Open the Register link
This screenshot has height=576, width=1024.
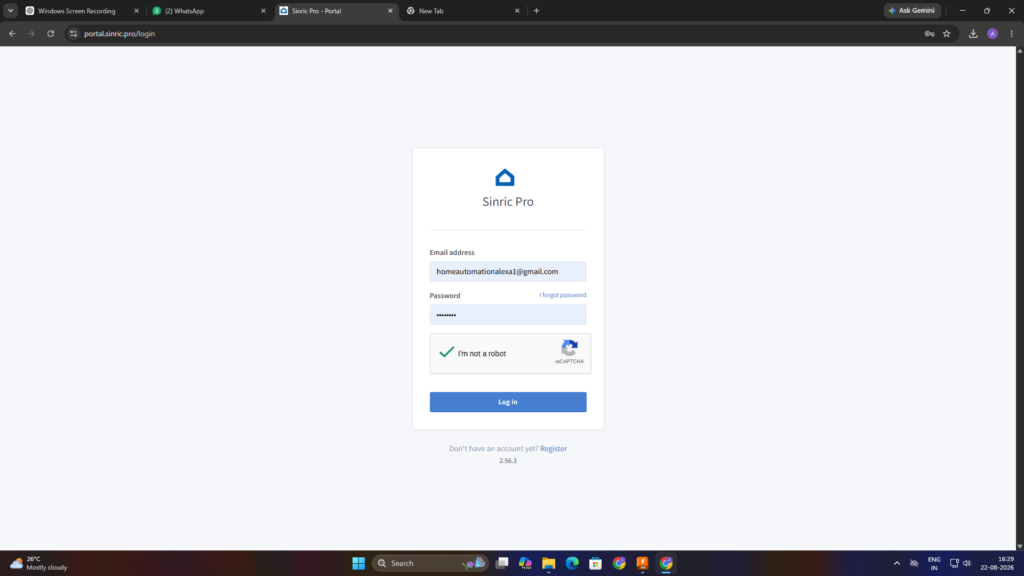click(x=553, y=449)
